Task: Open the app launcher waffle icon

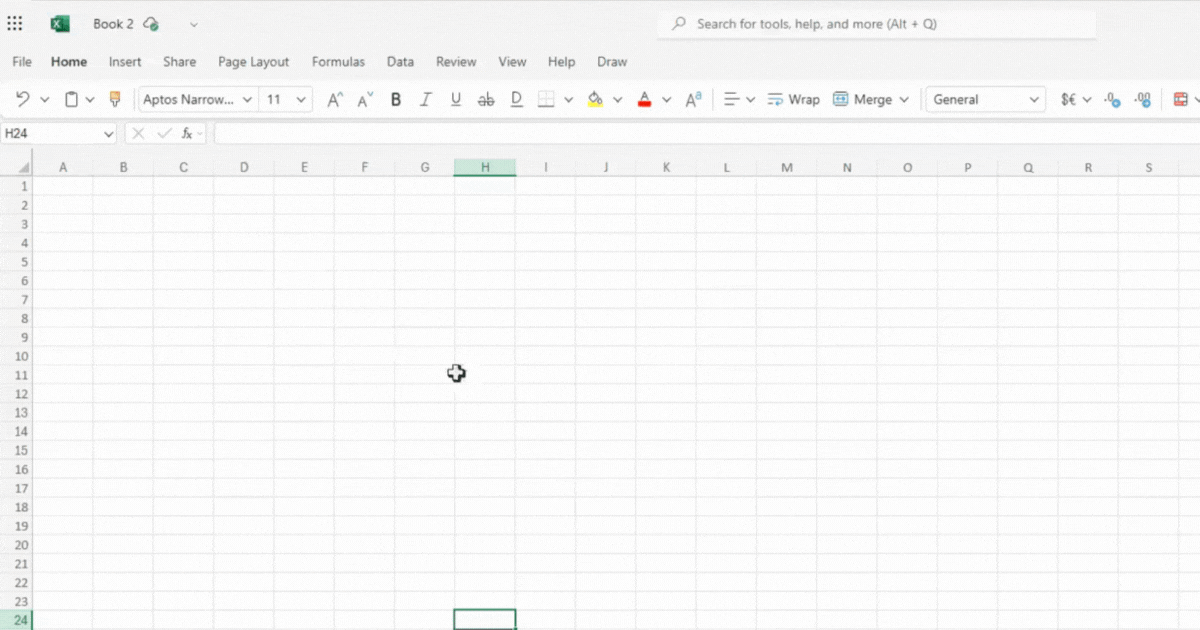Action: point(15,24)
